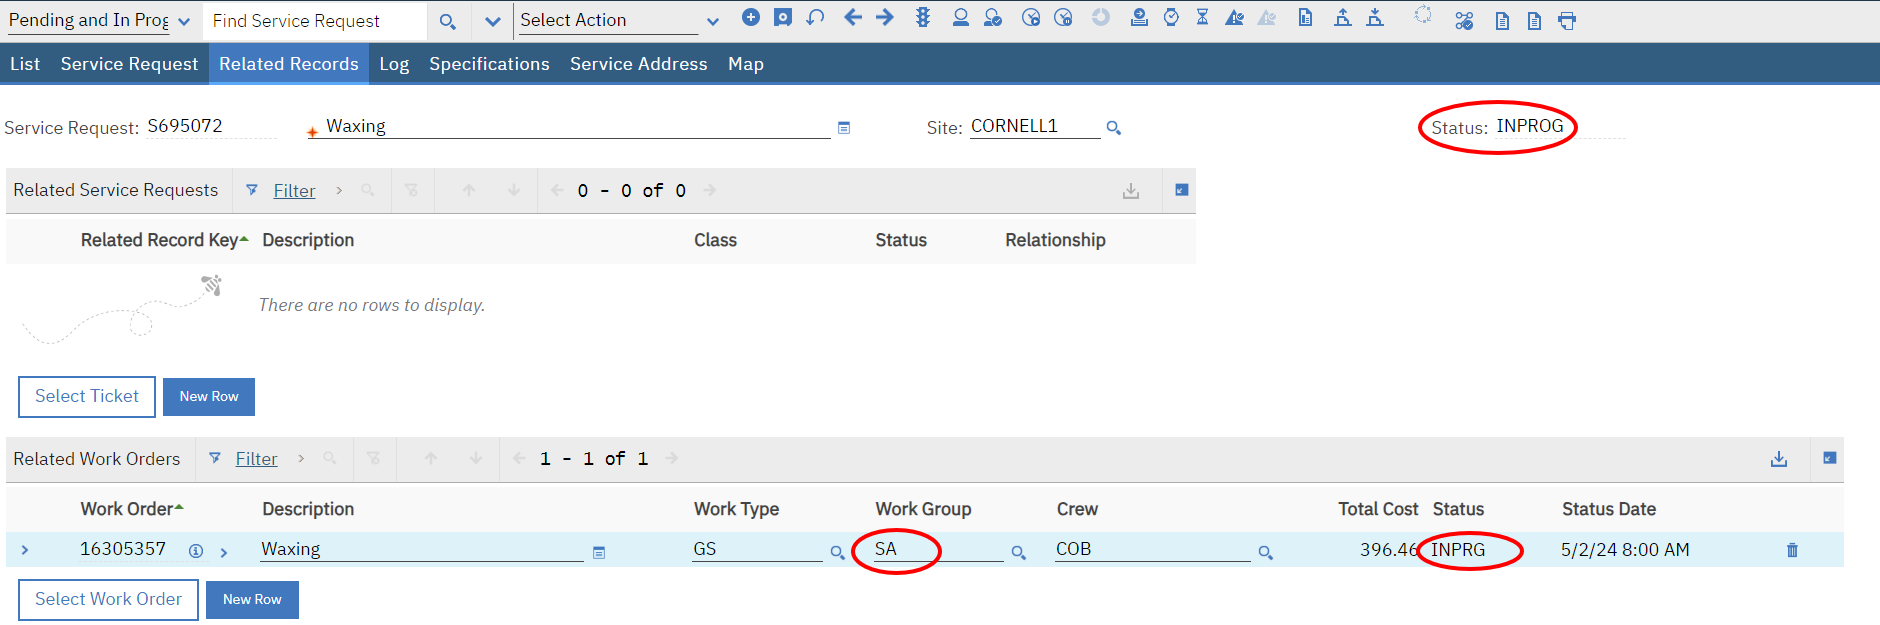Click the search magnifier beside Find Service Request
This screenshot has height=625, width=1880.
point(448,21)
